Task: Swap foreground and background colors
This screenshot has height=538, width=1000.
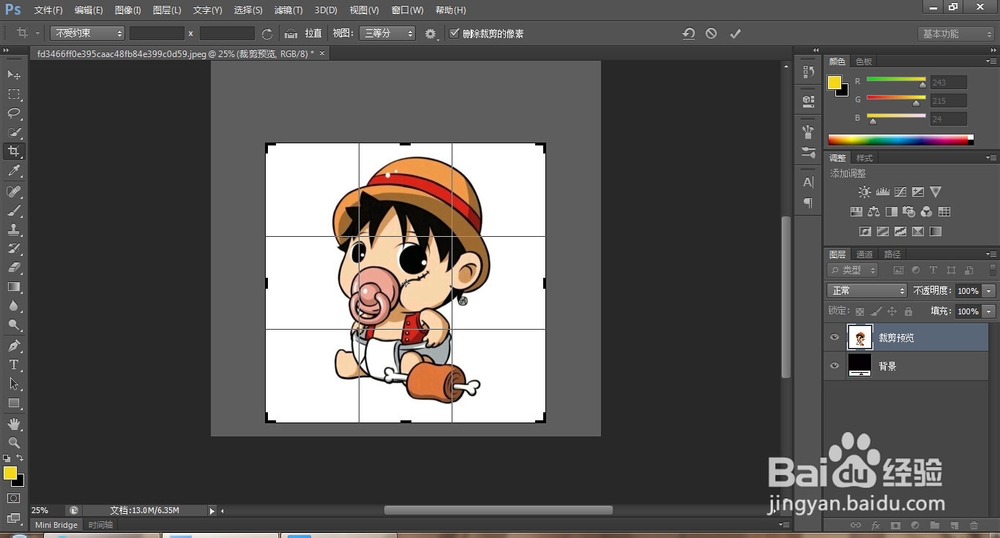Action: tap(20, 458)
